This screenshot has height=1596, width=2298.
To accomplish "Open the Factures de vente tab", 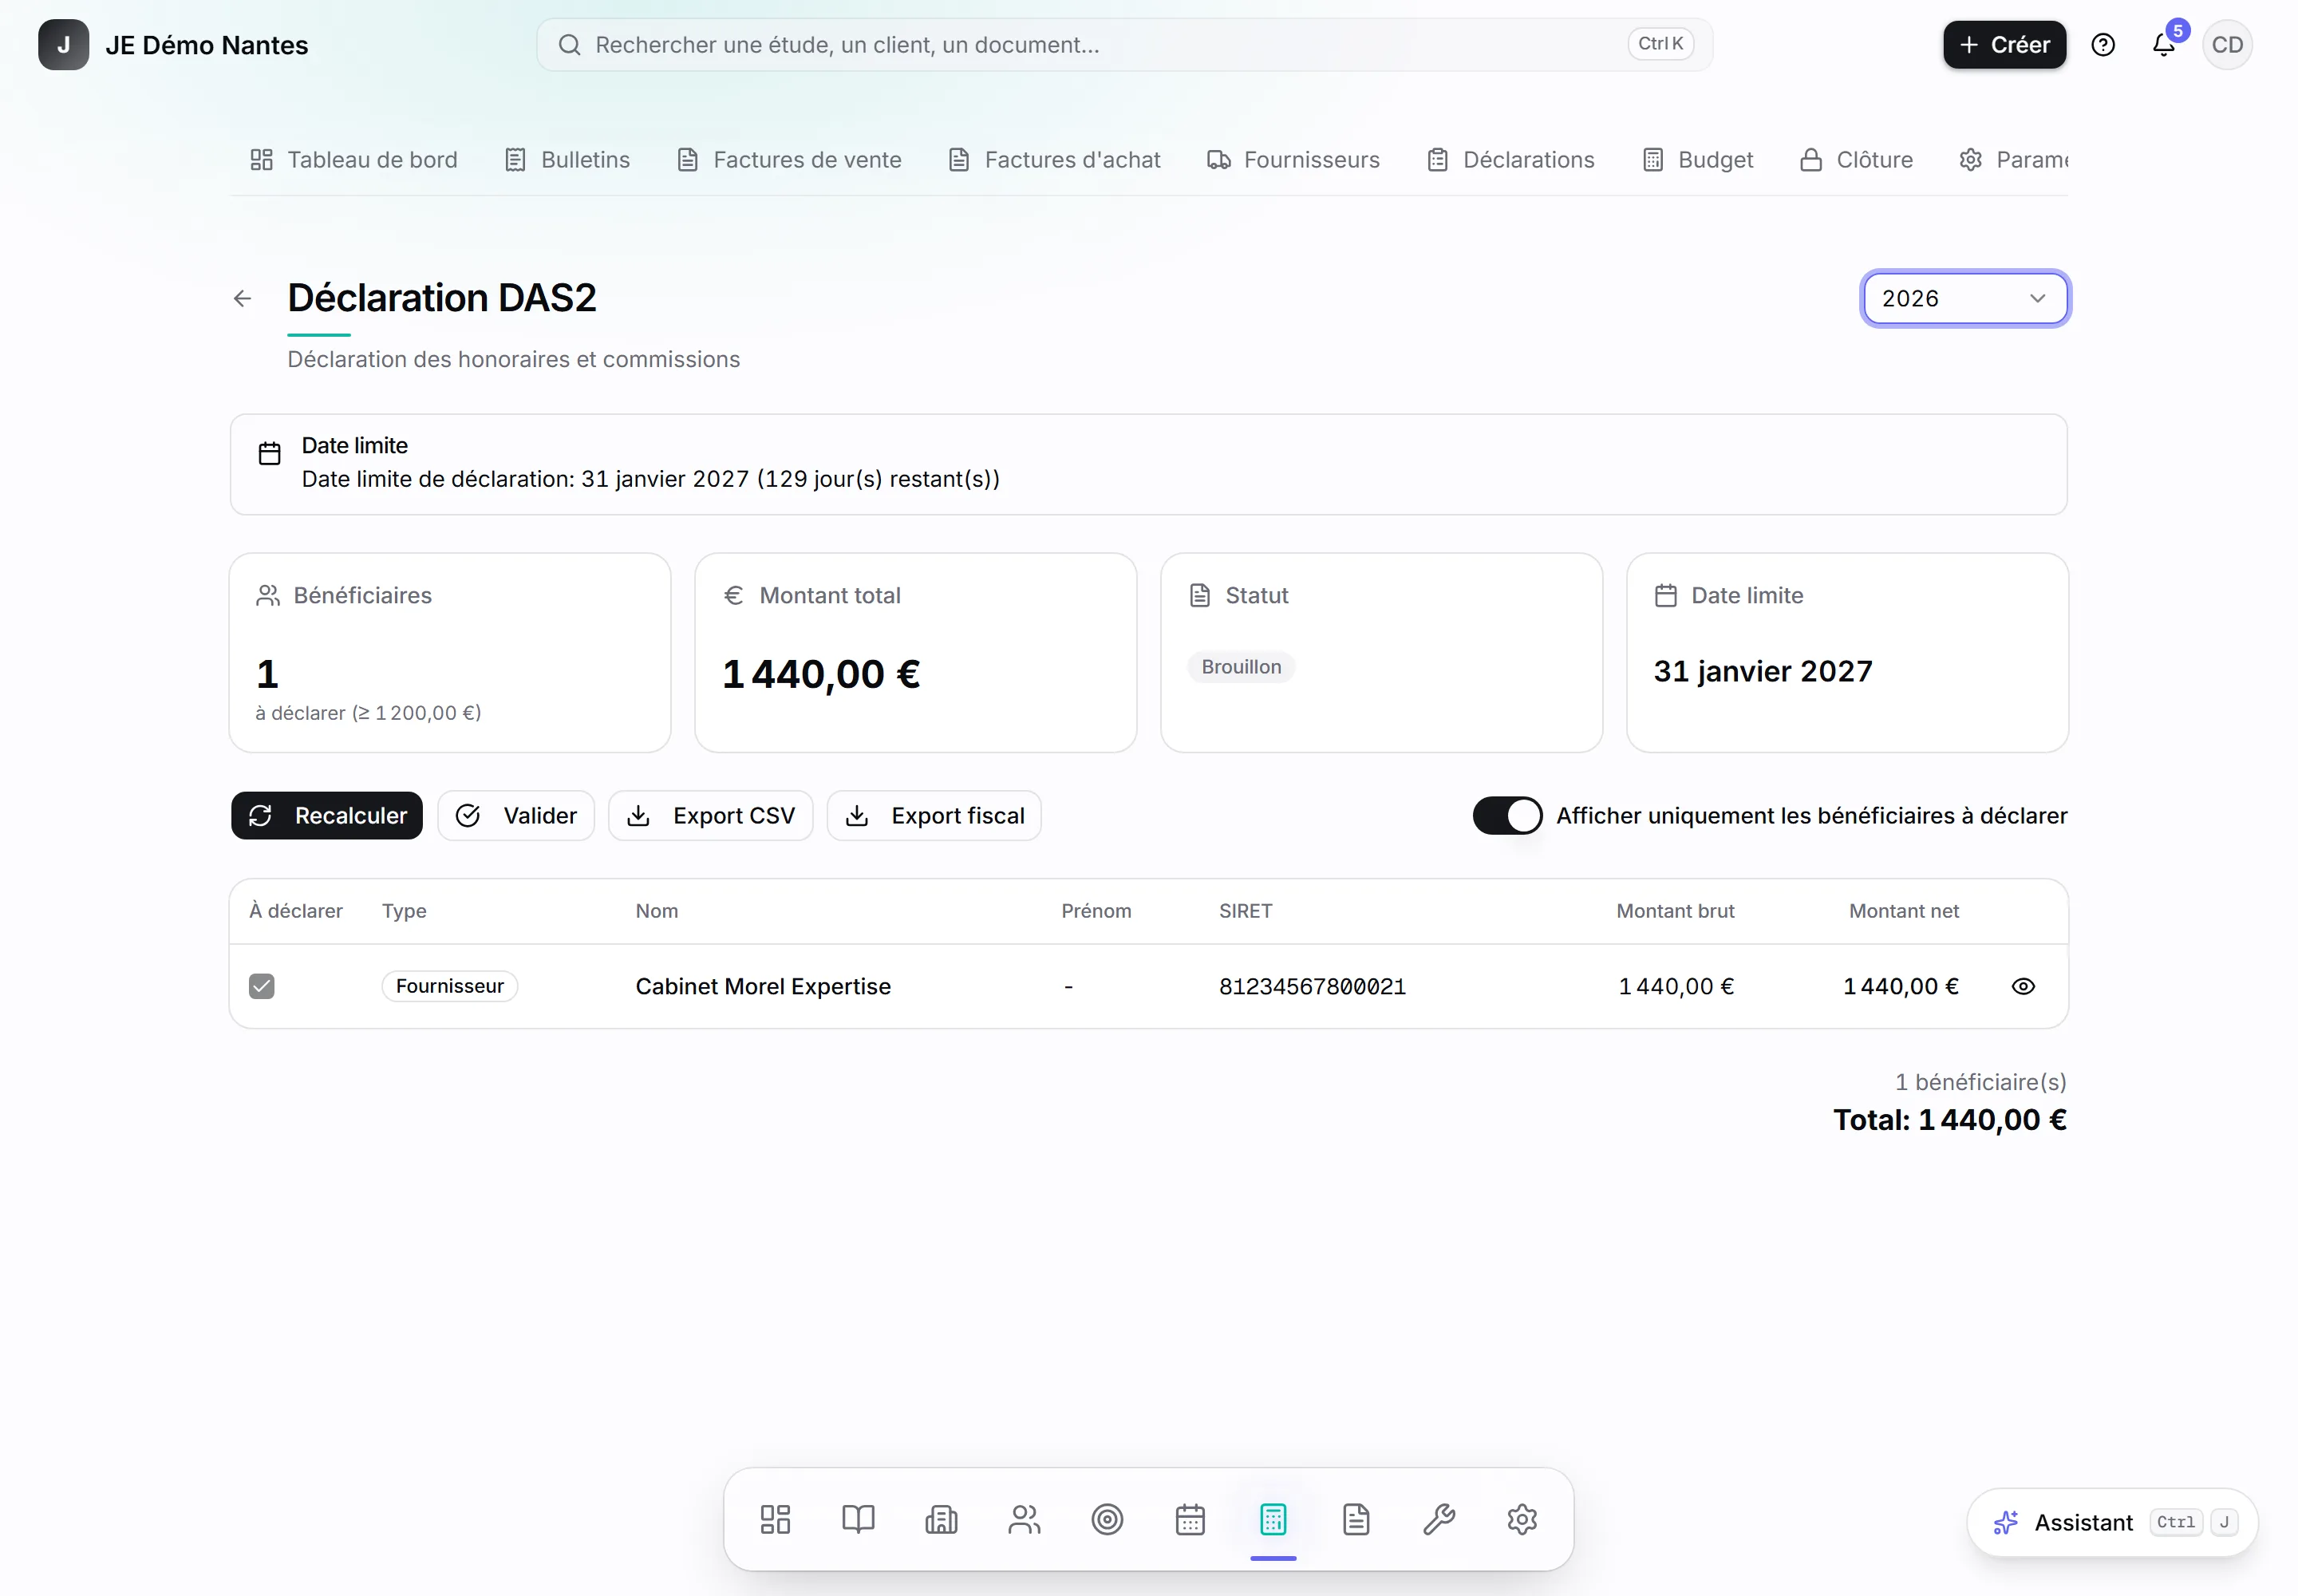I will (x=790, y=160).
